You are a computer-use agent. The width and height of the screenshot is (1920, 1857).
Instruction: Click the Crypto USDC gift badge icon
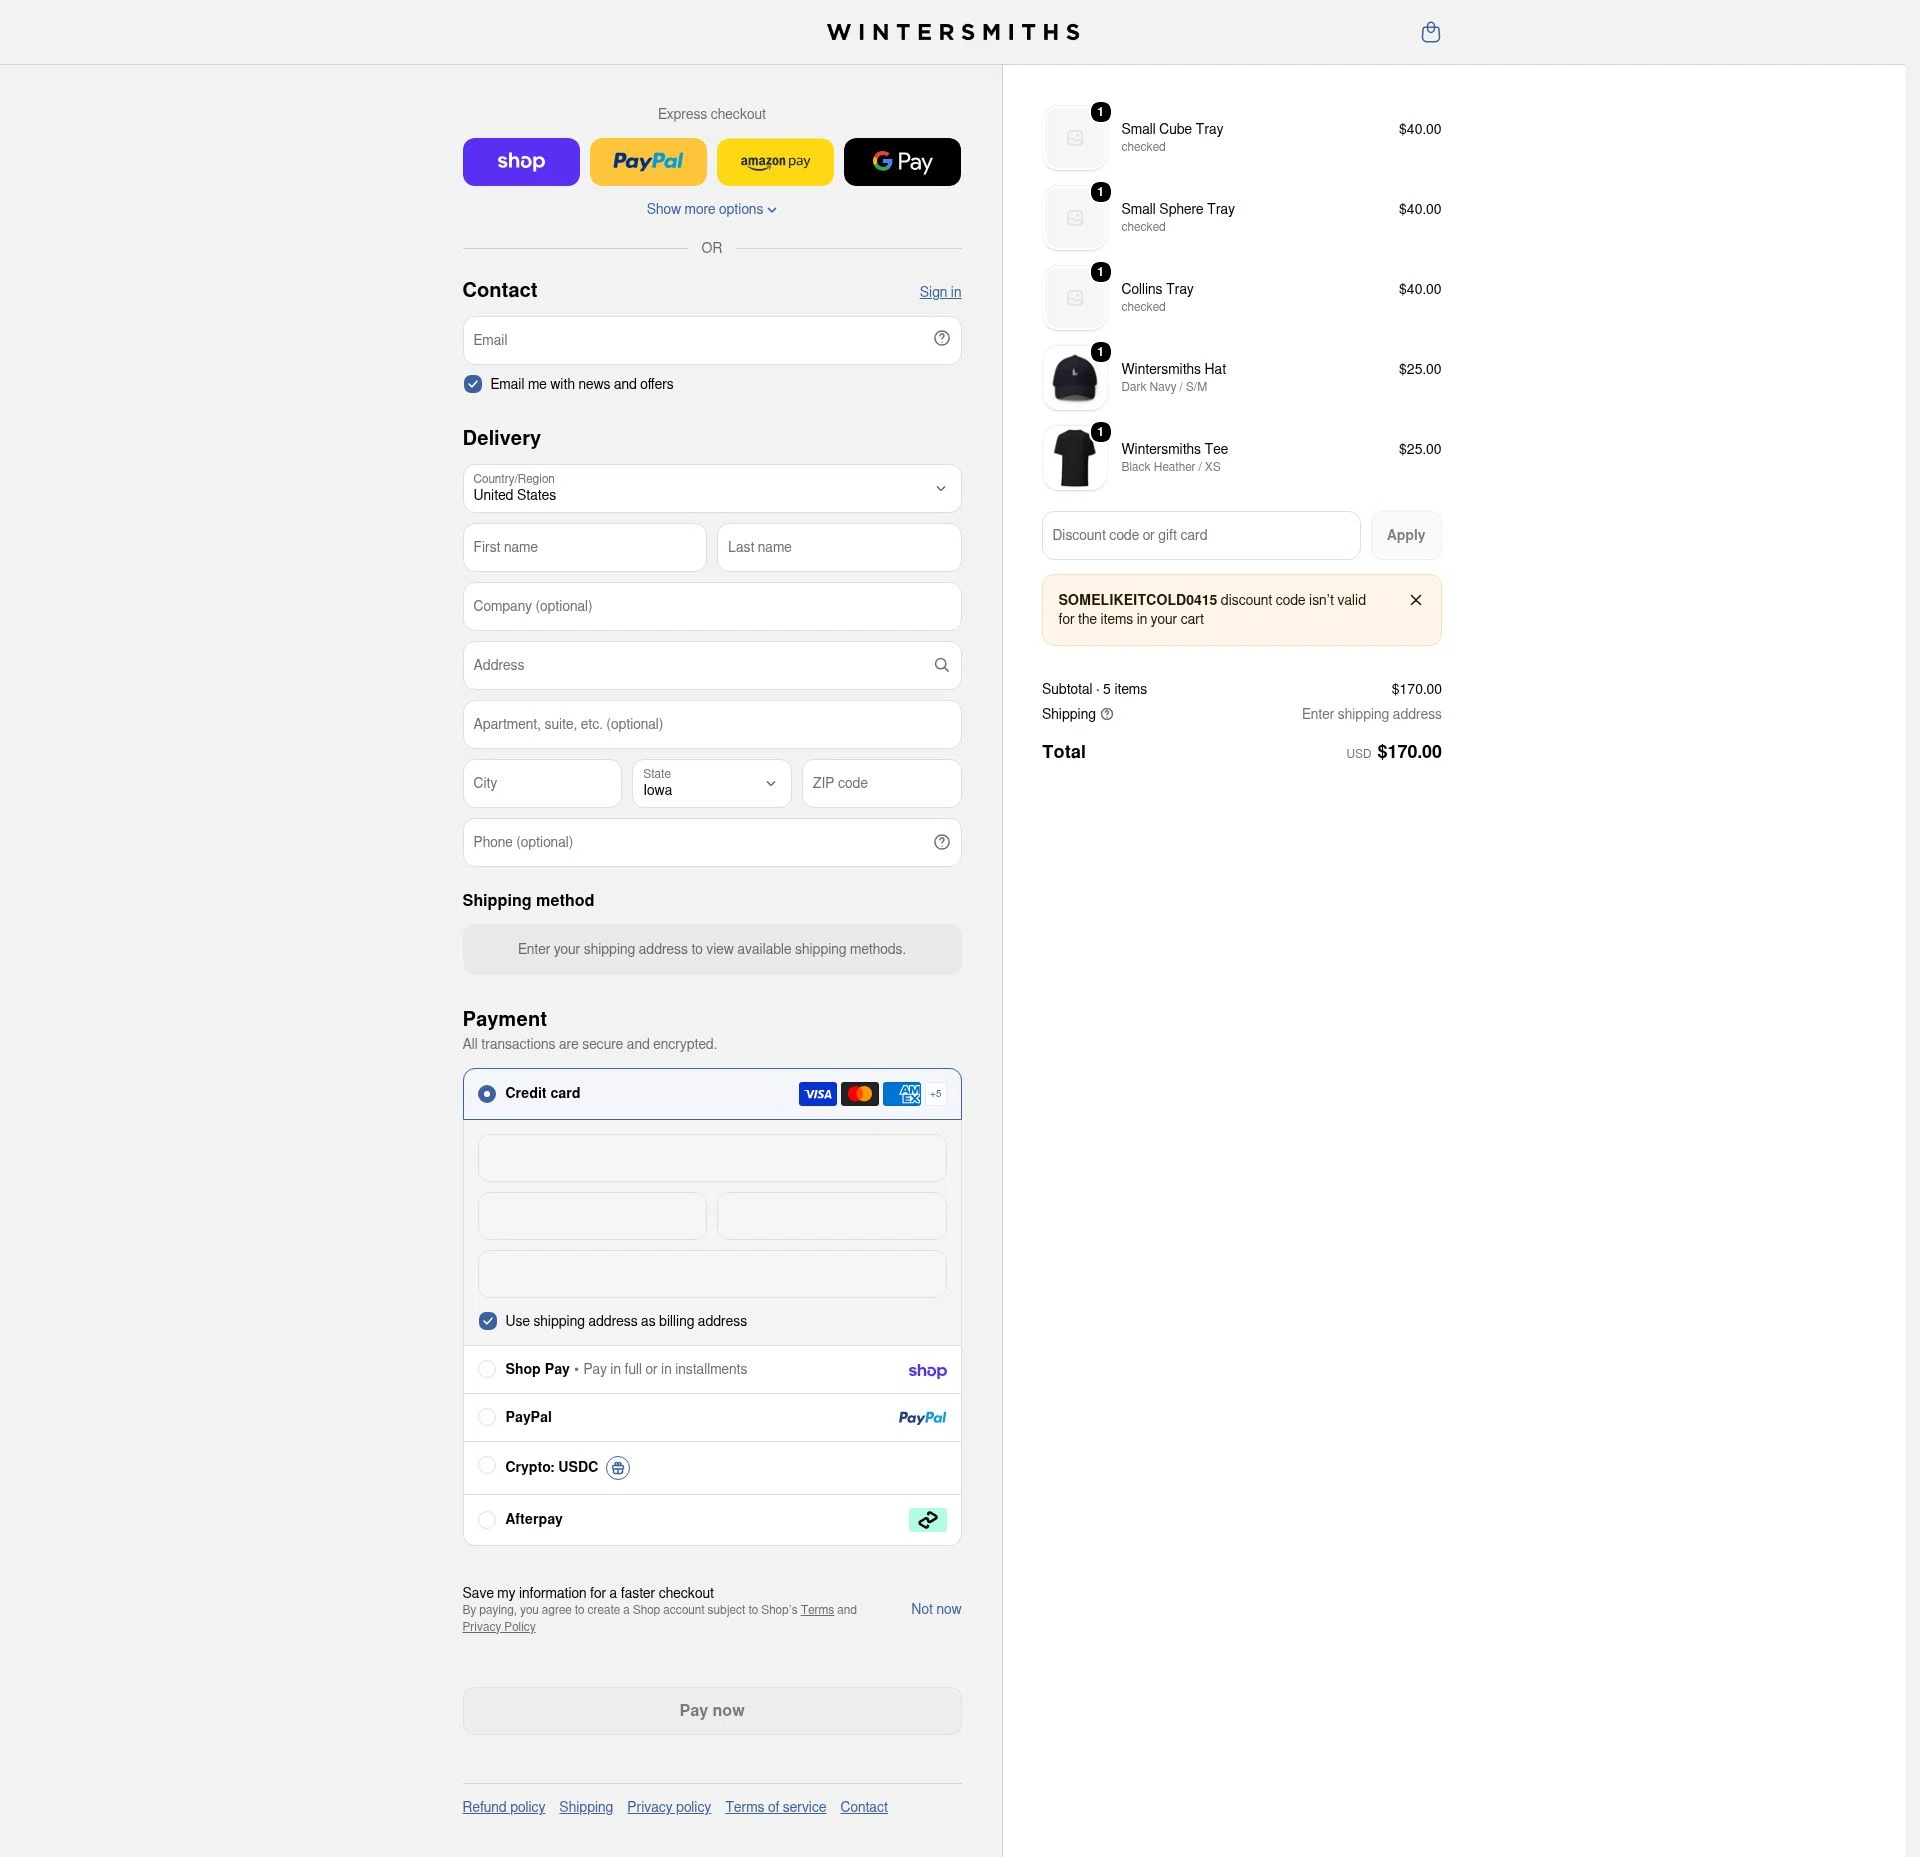pos(618,1468)
